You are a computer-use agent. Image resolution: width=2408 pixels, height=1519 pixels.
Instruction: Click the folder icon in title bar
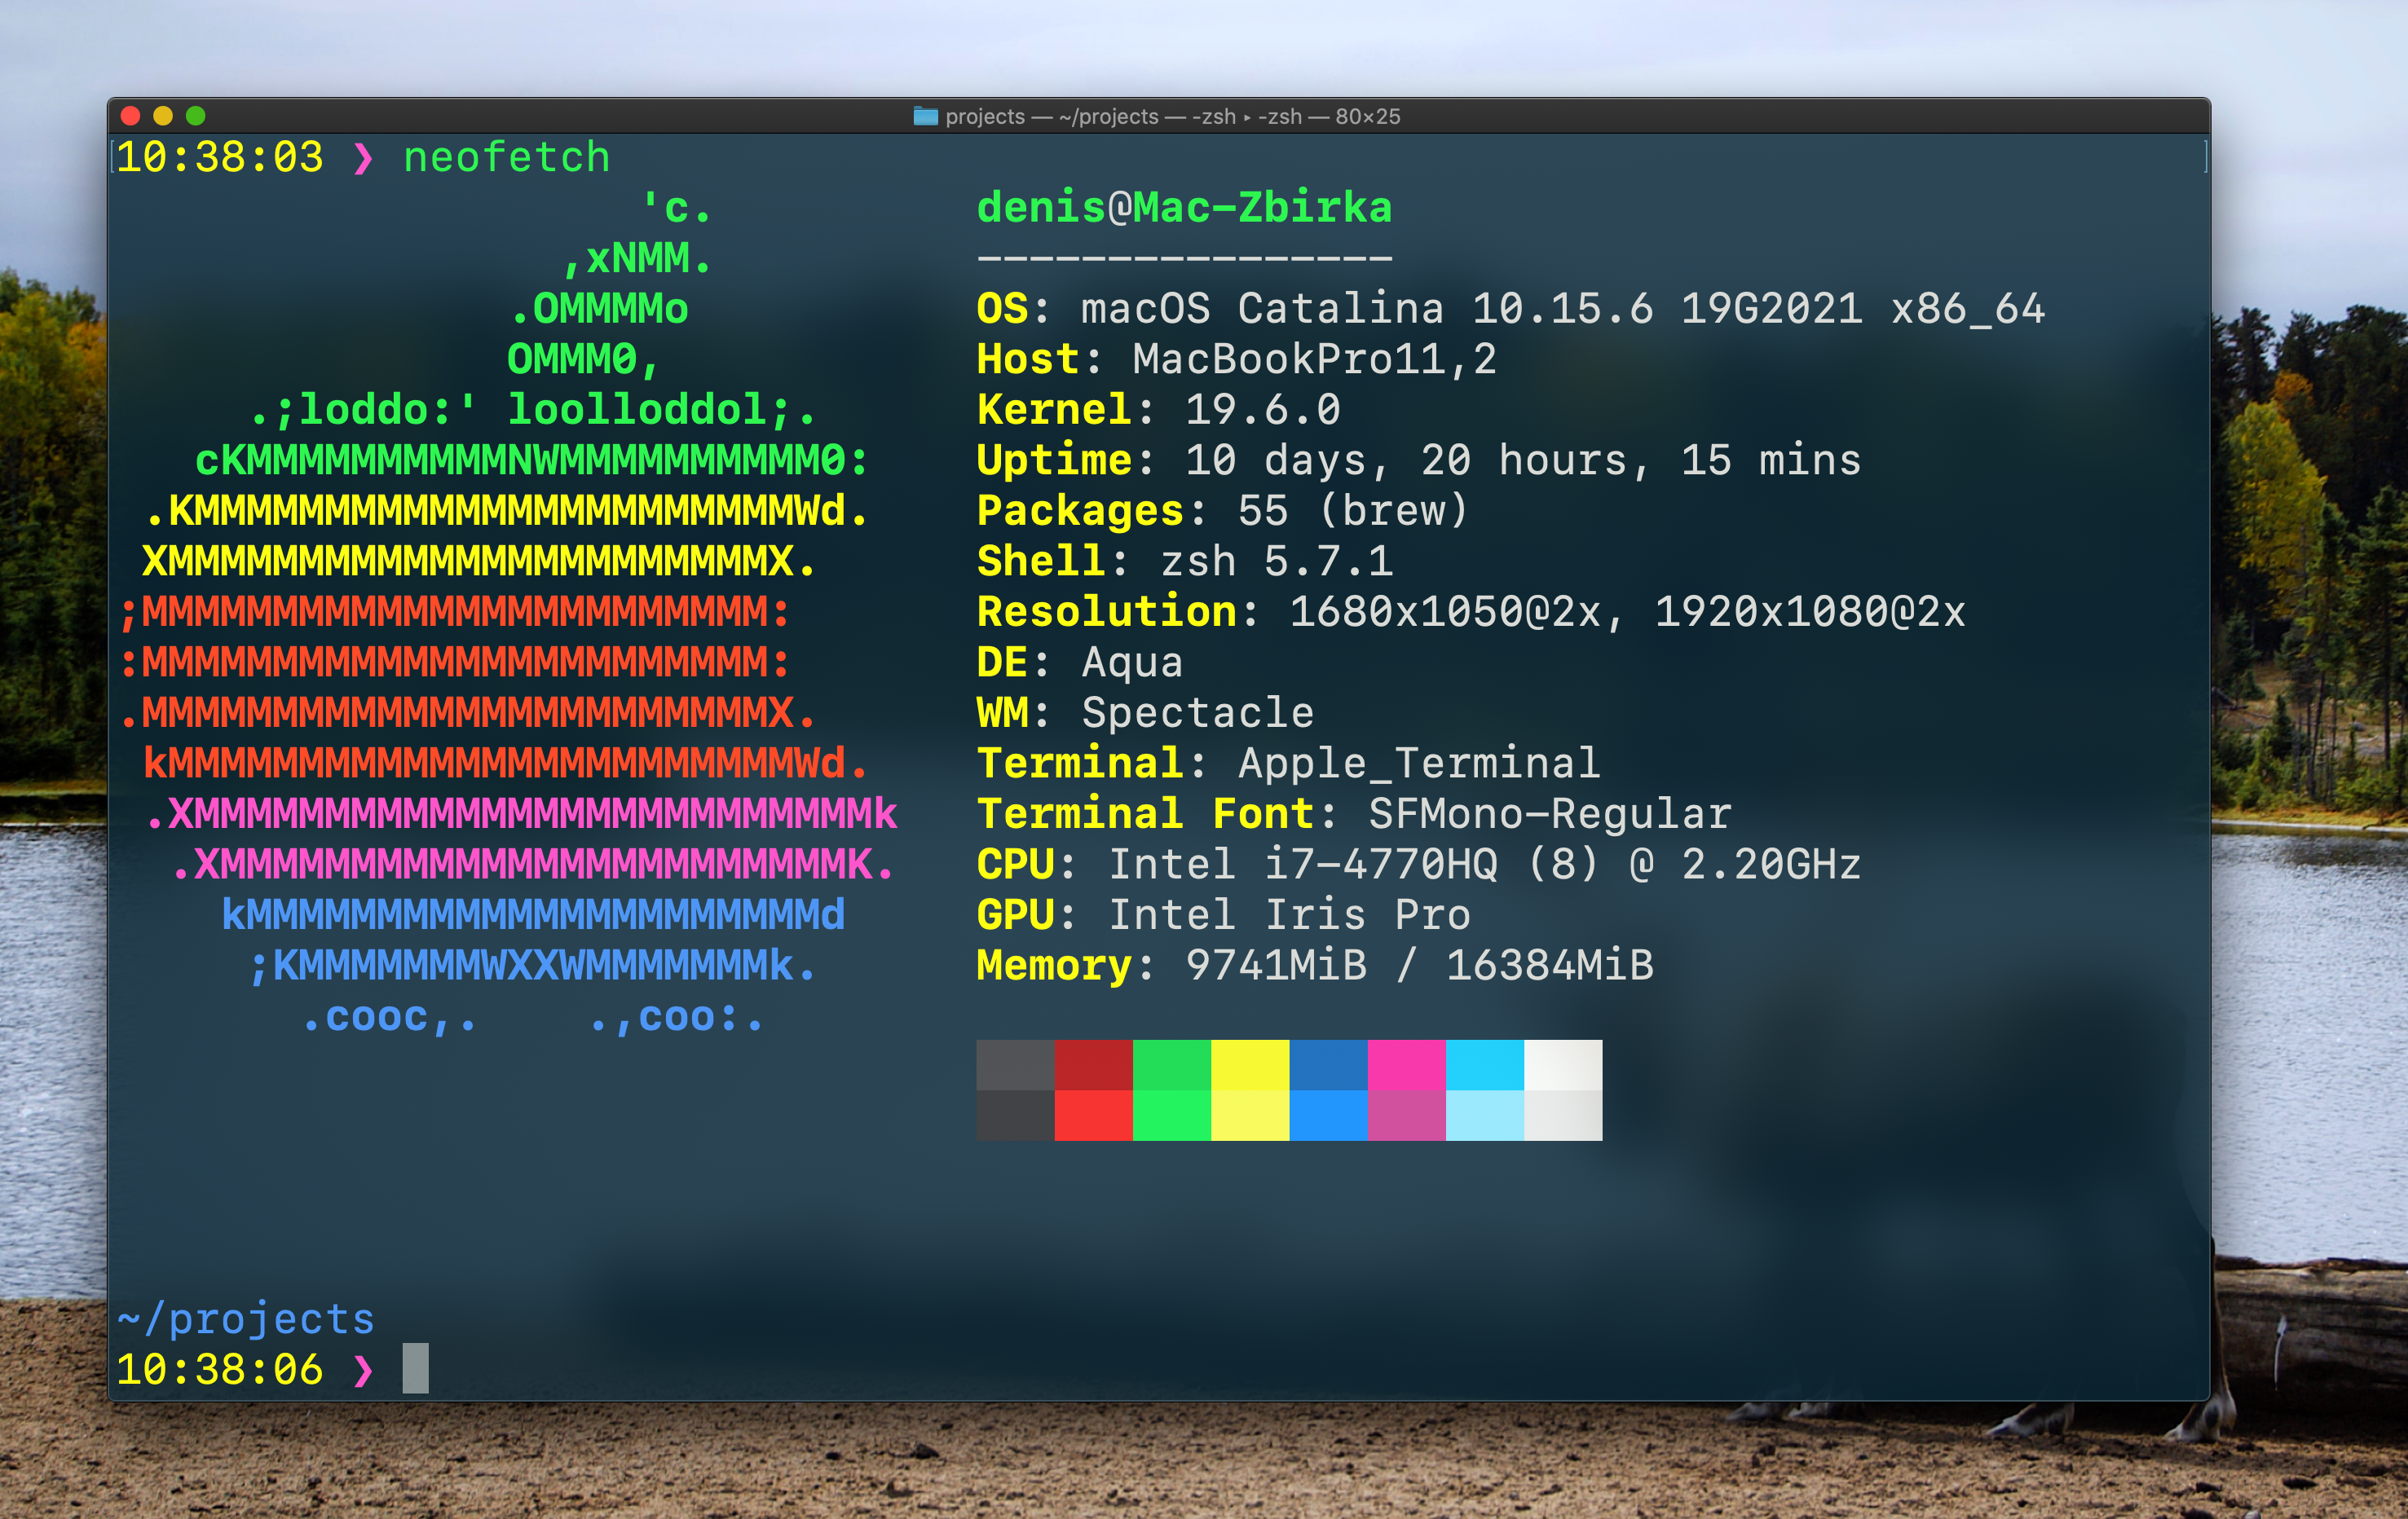point(925,116)
